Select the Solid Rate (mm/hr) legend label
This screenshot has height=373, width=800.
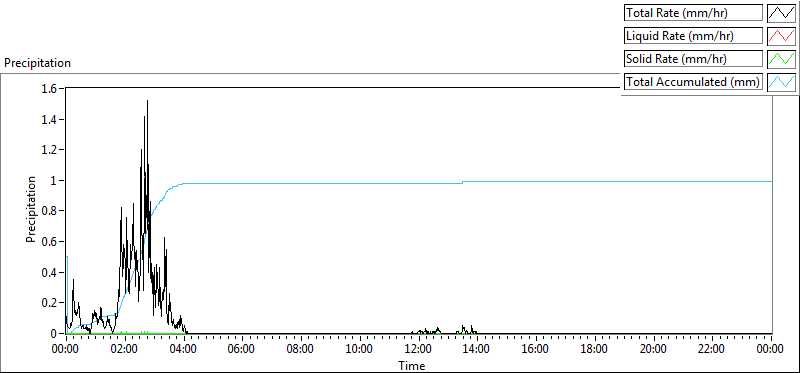(694, 59)
